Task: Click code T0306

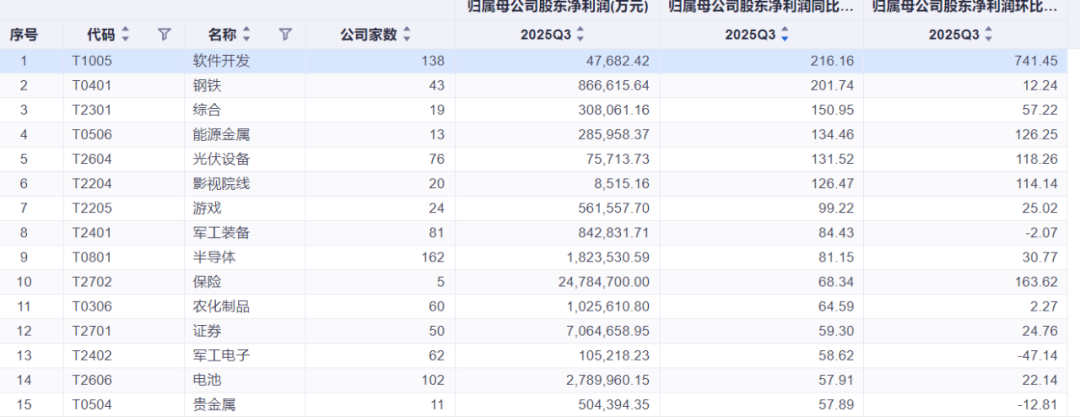Action: pyautogui.click(x=92, y=307)
